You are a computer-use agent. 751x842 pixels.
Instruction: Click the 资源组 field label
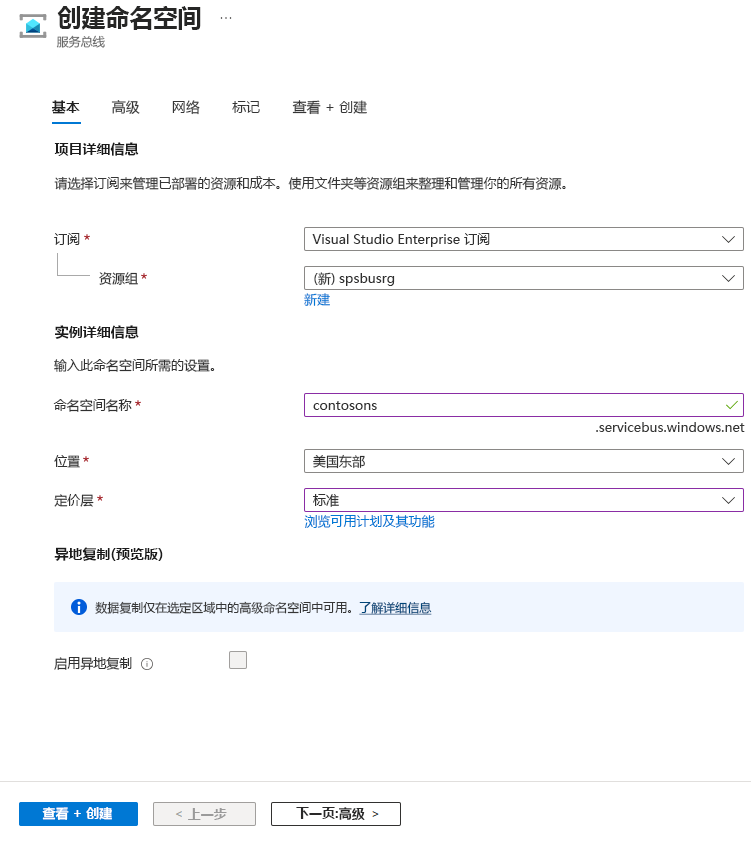coord(119,279)
